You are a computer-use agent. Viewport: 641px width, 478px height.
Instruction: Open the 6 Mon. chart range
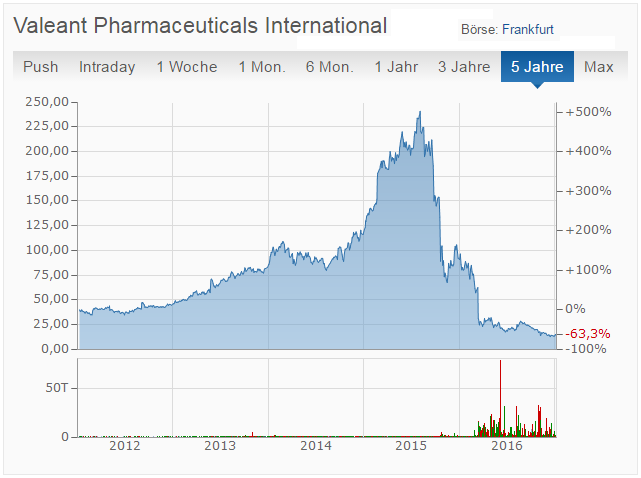(330, 67)
